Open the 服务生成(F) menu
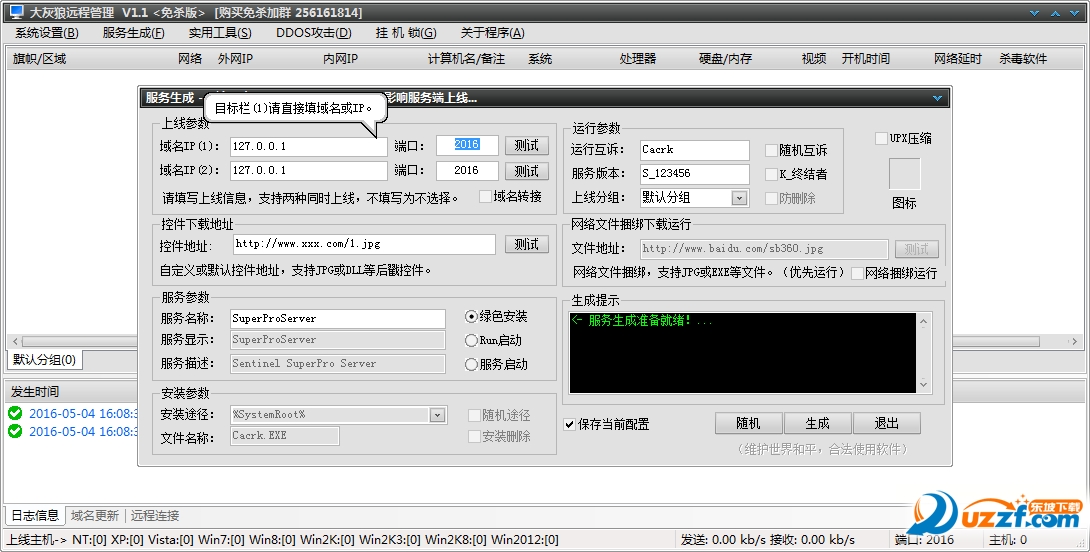This screenshot has height=552, width=1090. 133,33
